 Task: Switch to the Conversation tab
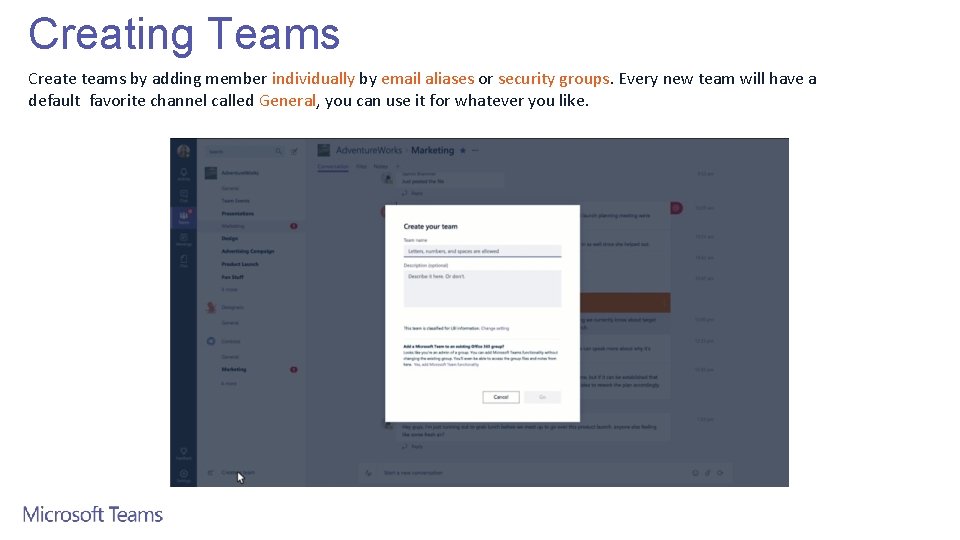click(x=332, y=167)
